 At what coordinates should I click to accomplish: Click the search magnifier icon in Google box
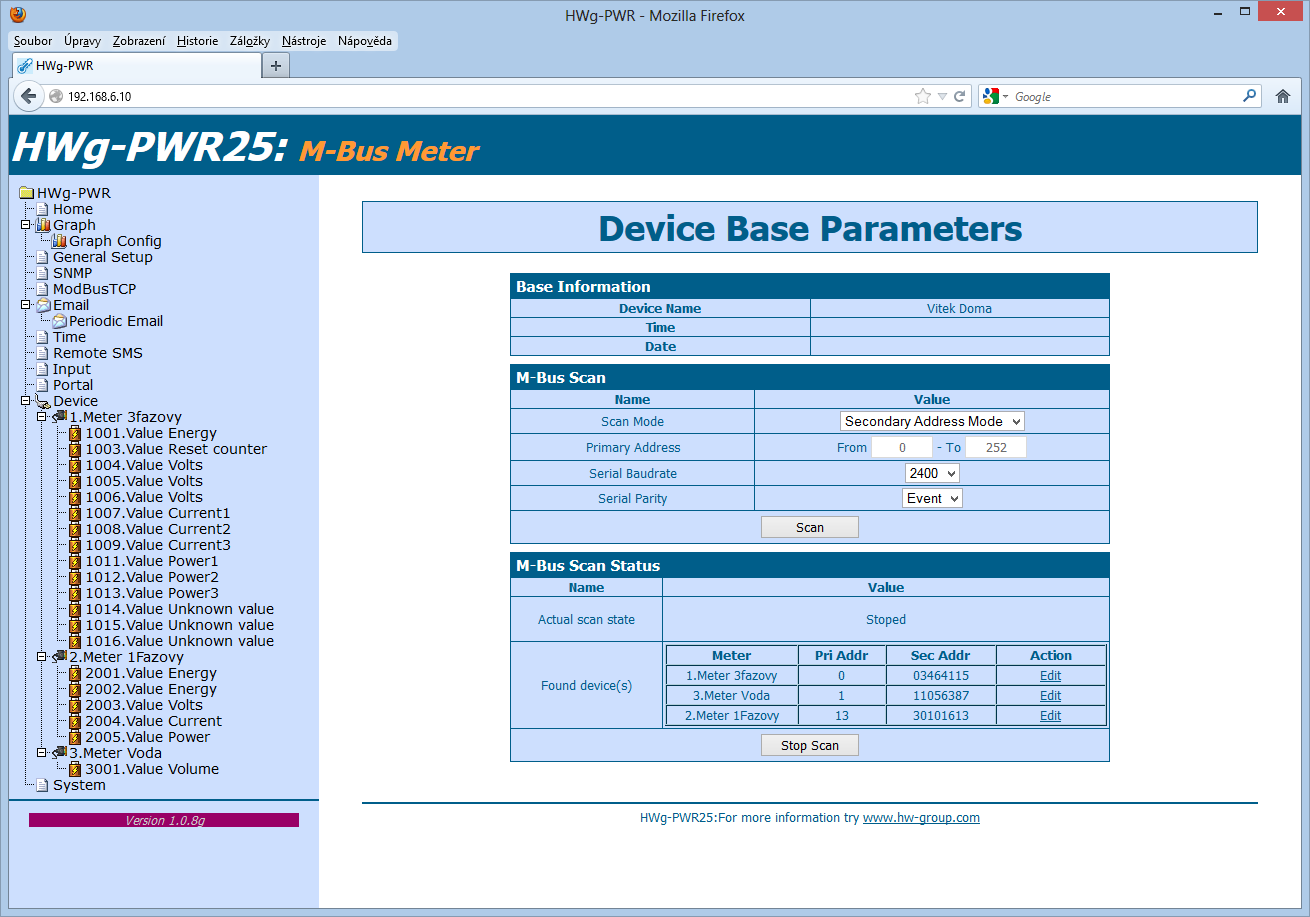1249,97
